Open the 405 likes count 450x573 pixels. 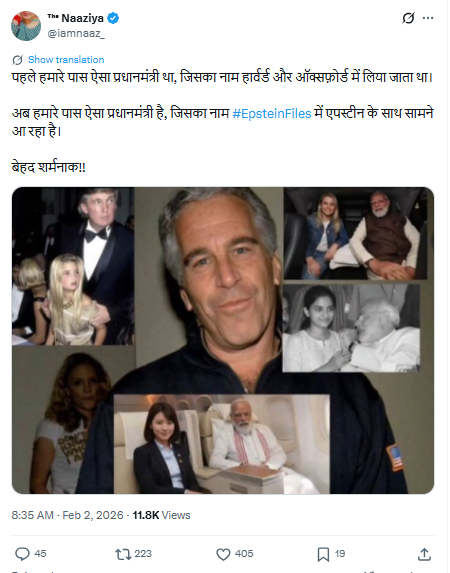click(x=244, y=554)
